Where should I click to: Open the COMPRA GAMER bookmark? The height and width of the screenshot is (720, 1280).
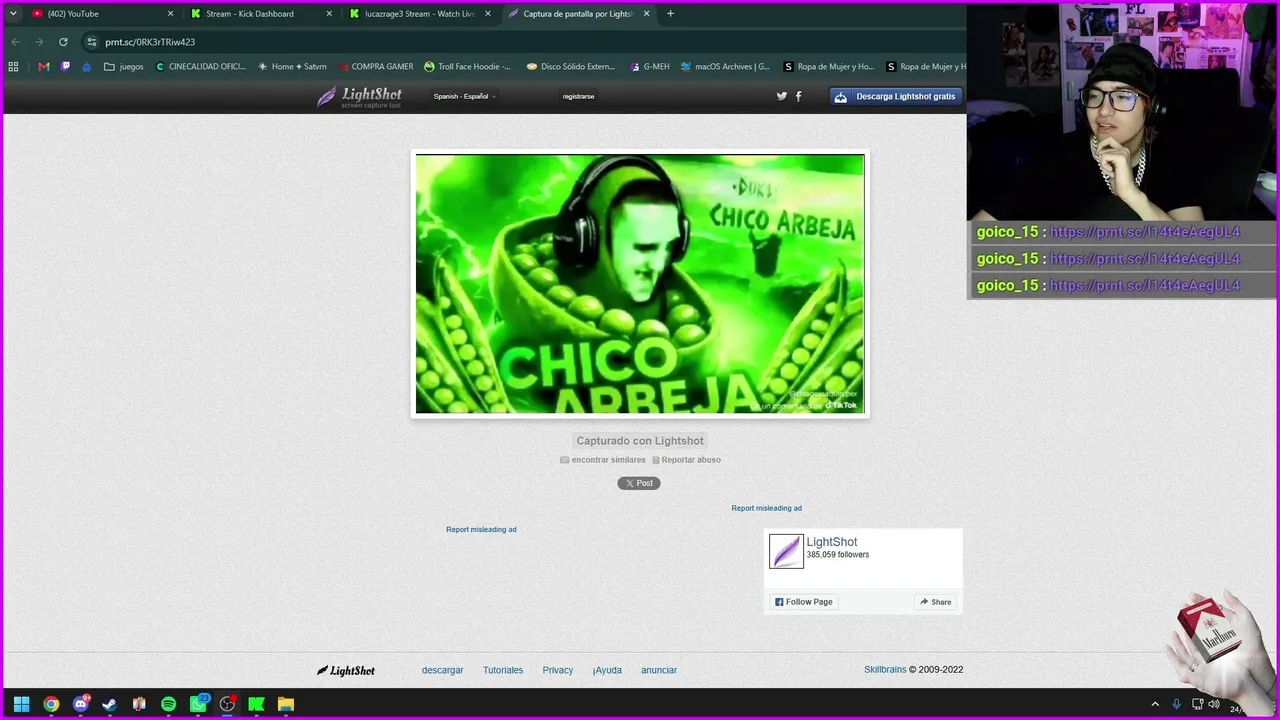375,67
